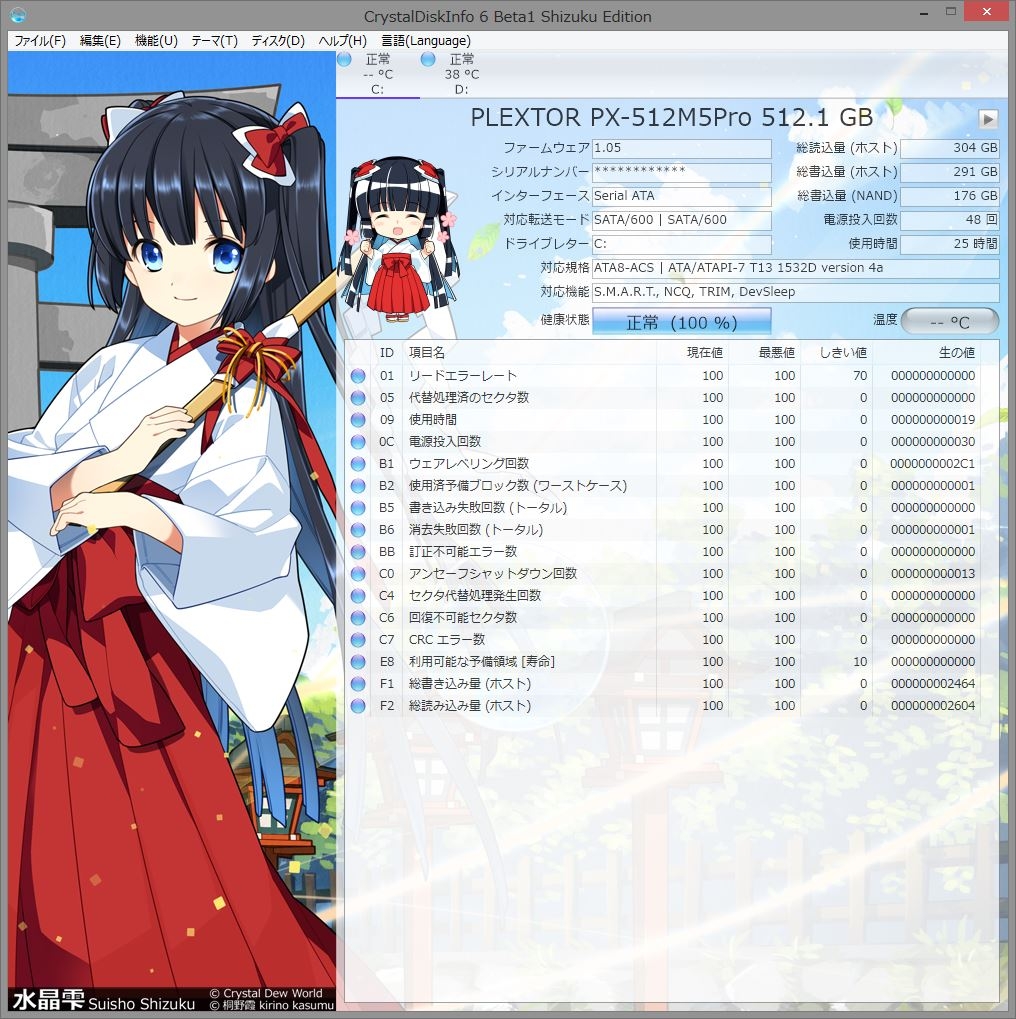Select the ウェアレベリング回数 row name
This screenshot has width=1016, height=1019.
pyautogui.click(x=469, y=464)
